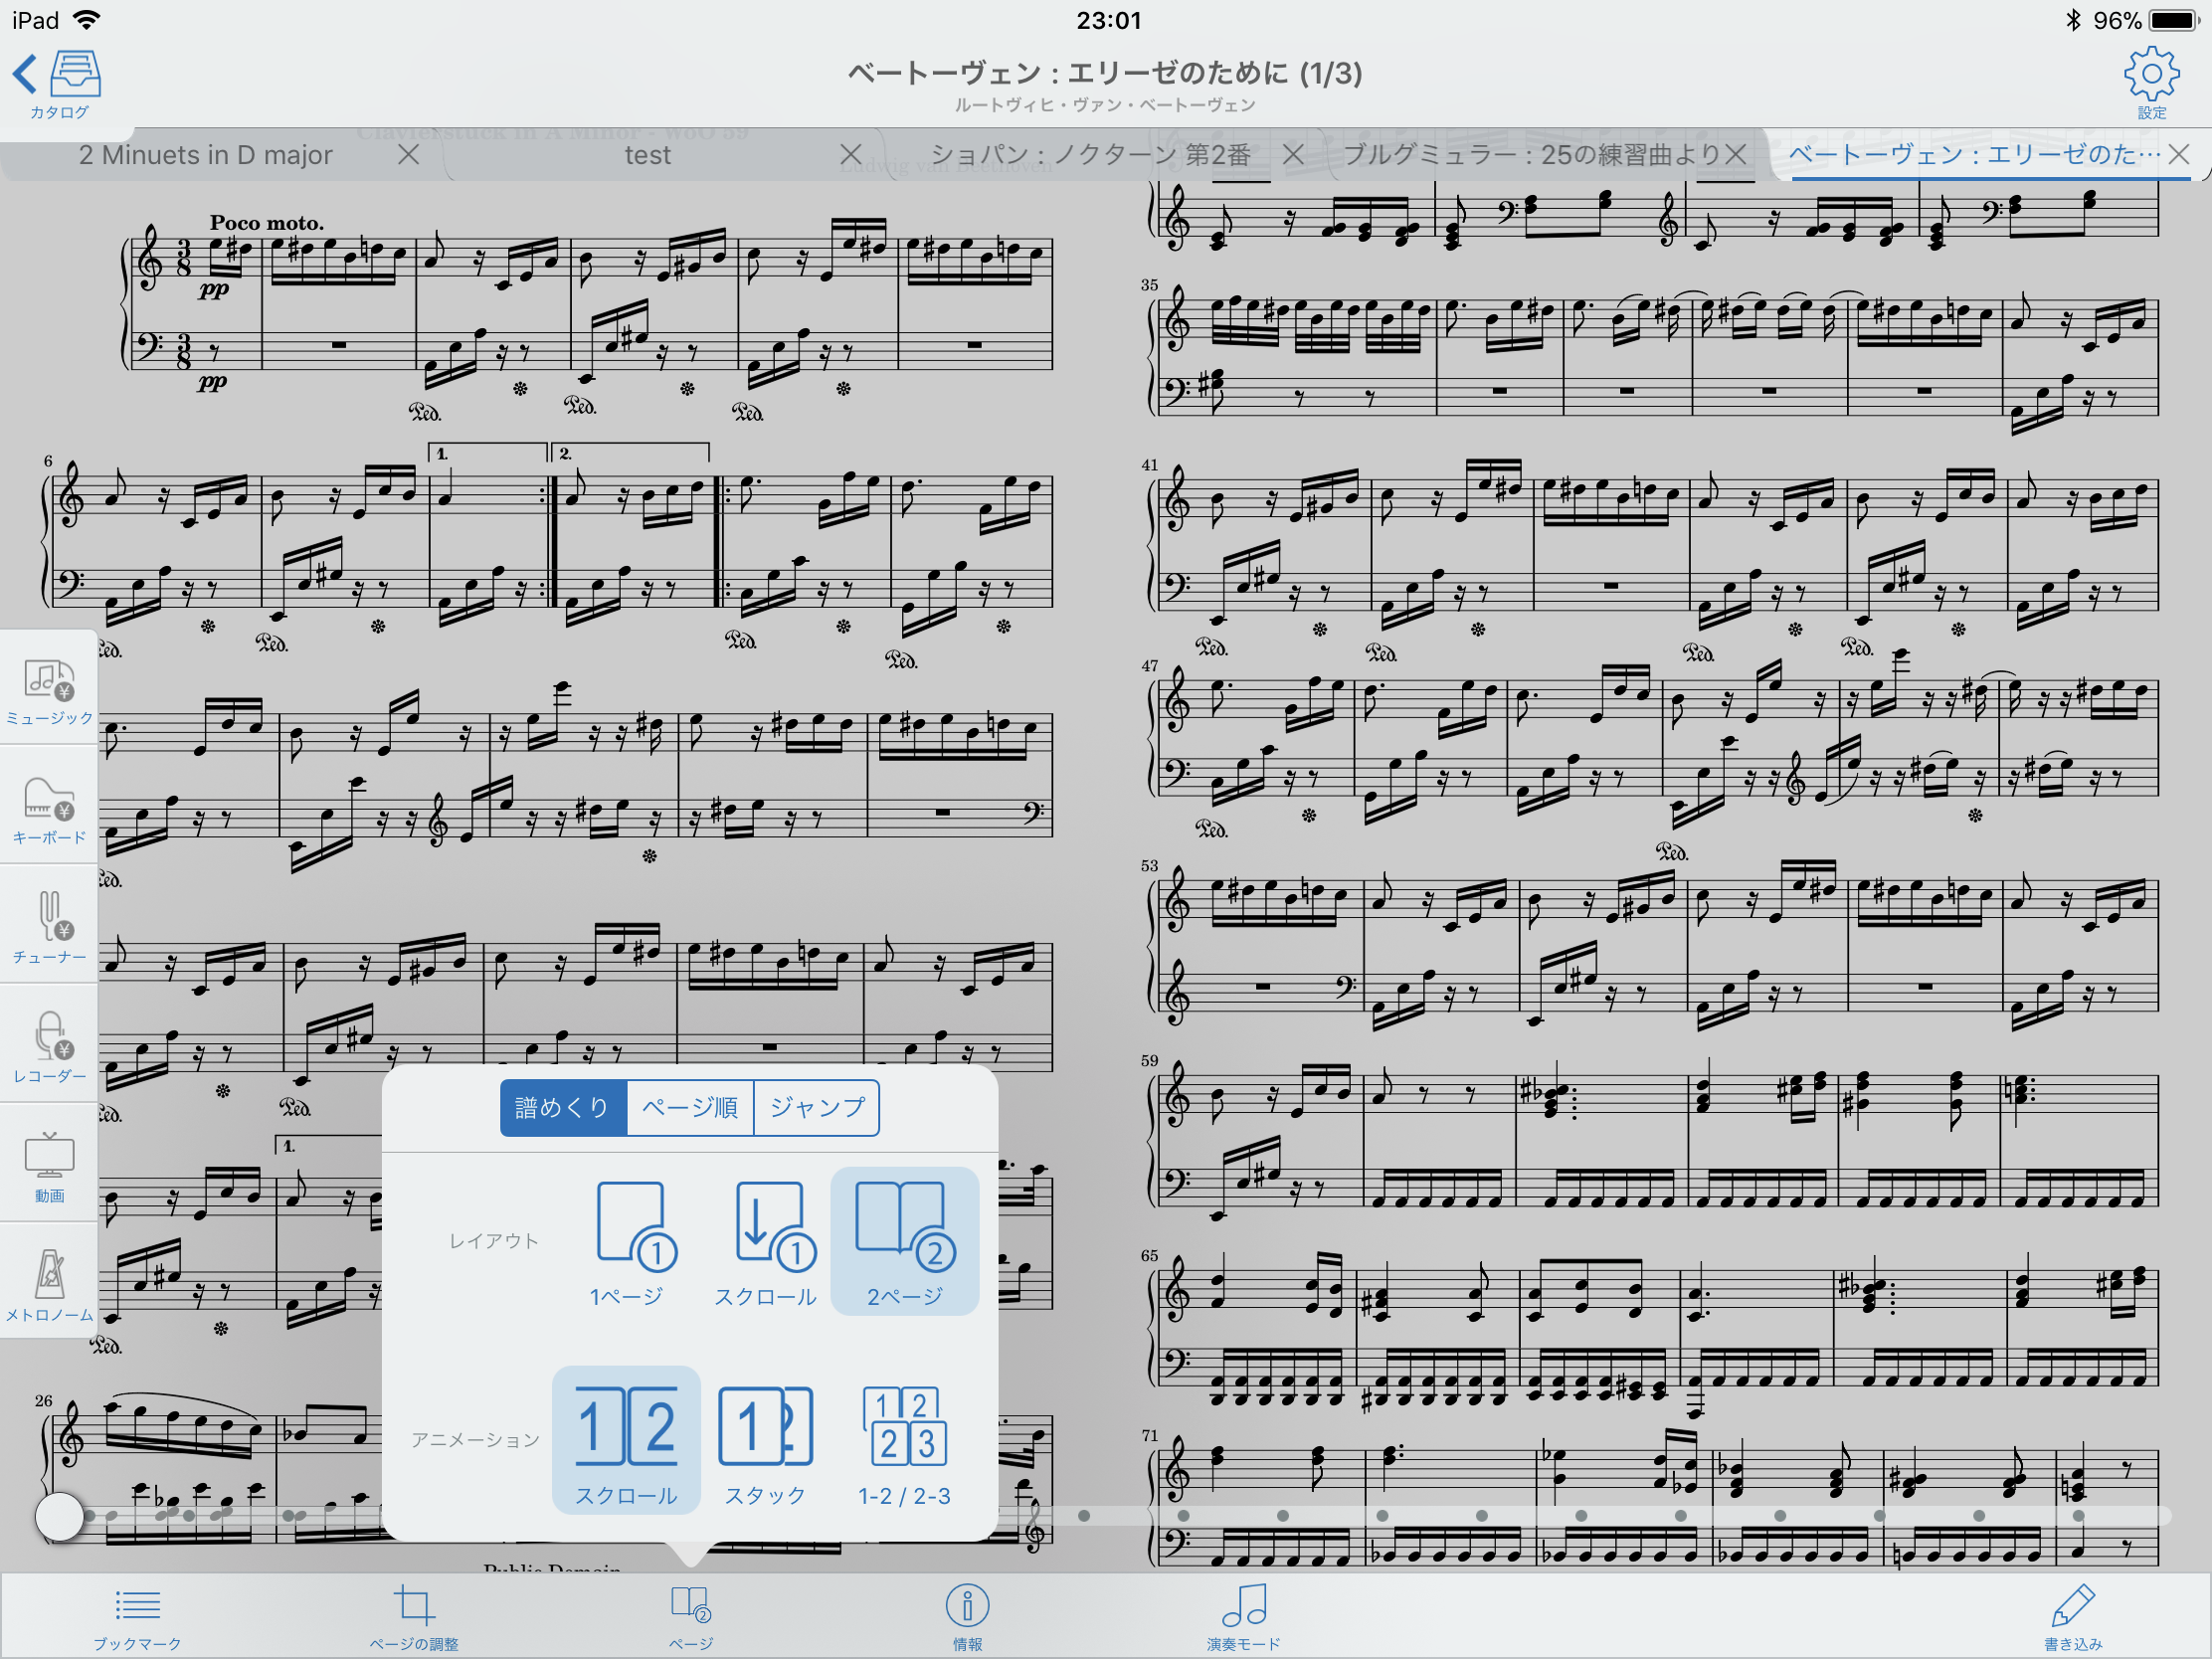Tap the Poco moto. tempo marking
The height and width of the screenshot is (1659, 2212).
[x=267, y=223]
